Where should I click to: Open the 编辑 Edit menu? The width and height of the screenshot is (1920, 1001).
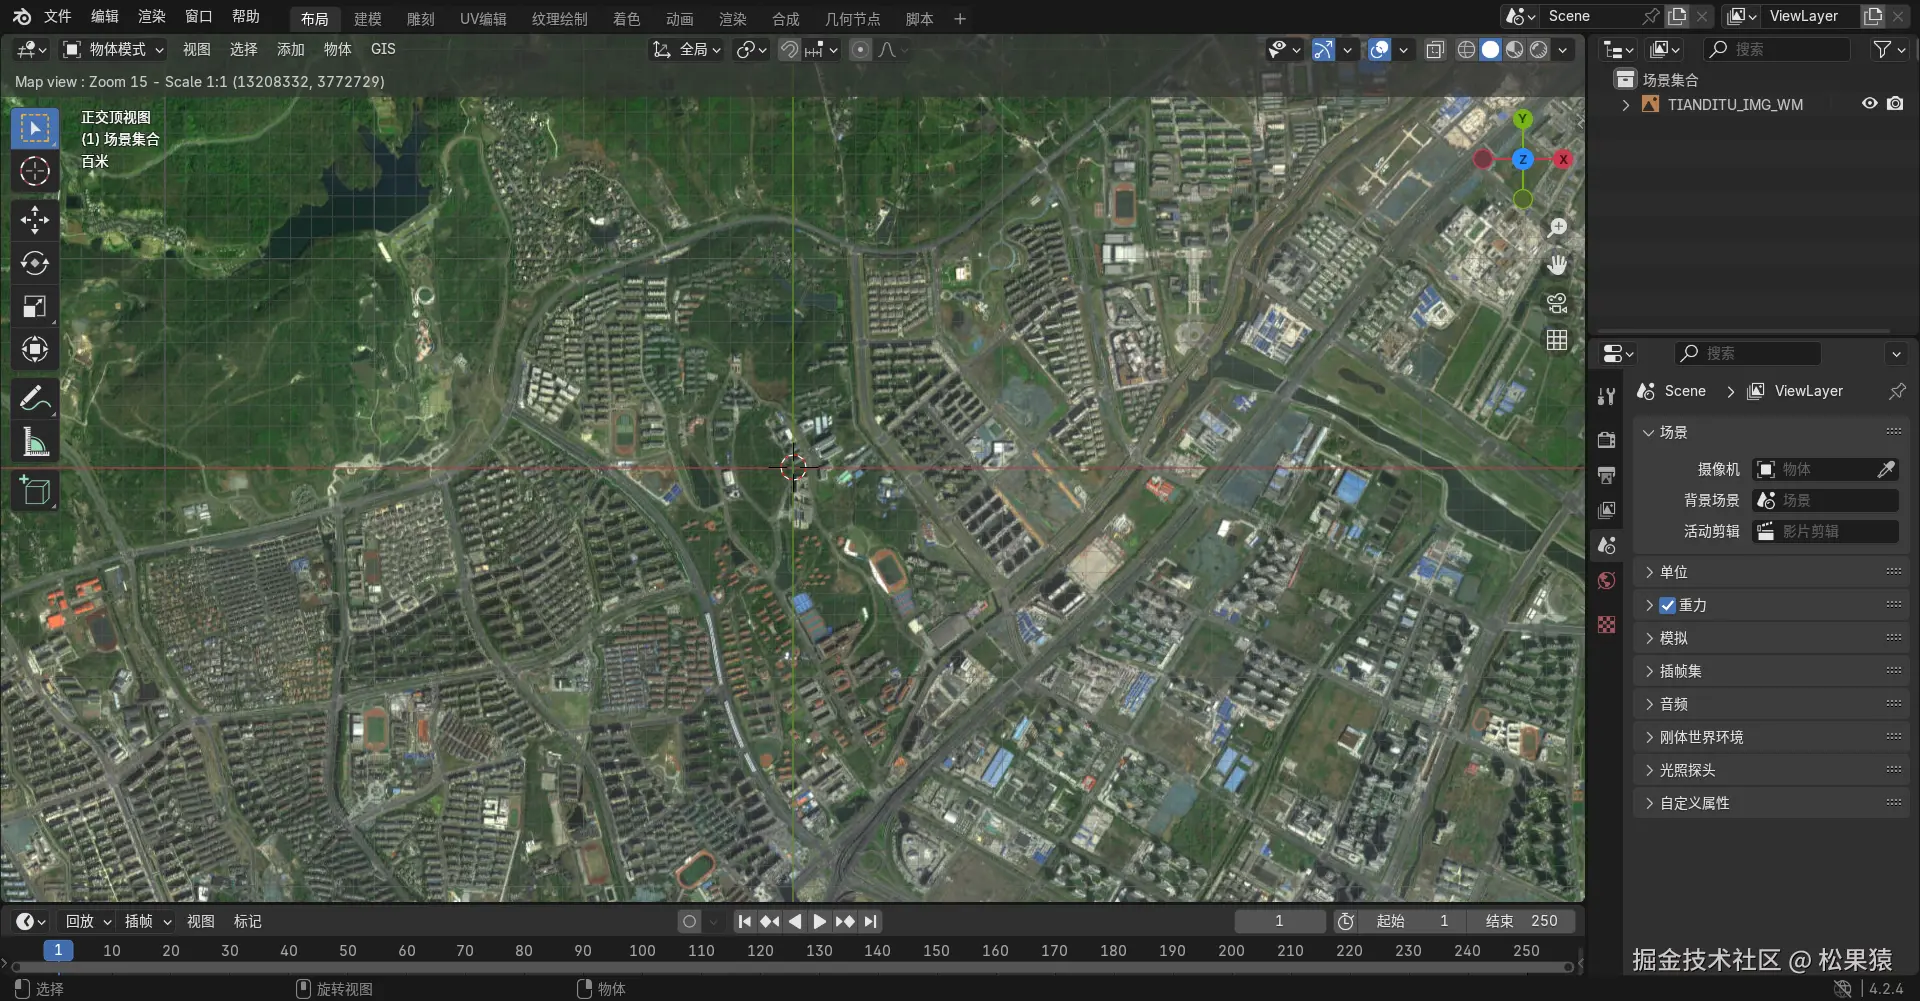click(x=105, y=16)
